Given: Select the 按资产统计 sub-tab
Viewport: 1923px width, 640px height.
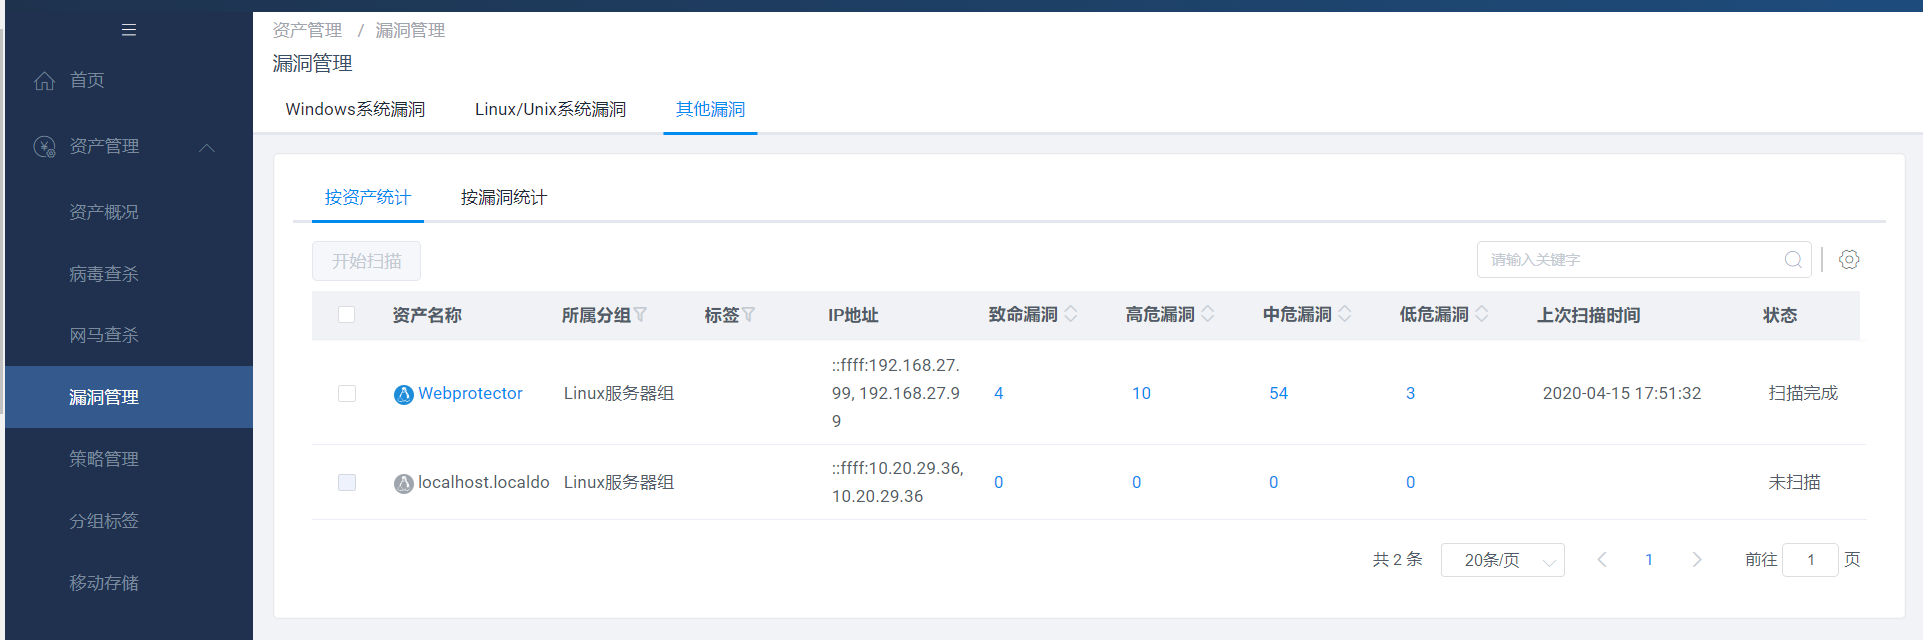Looking at the screenshot, I should pos(367,197).
